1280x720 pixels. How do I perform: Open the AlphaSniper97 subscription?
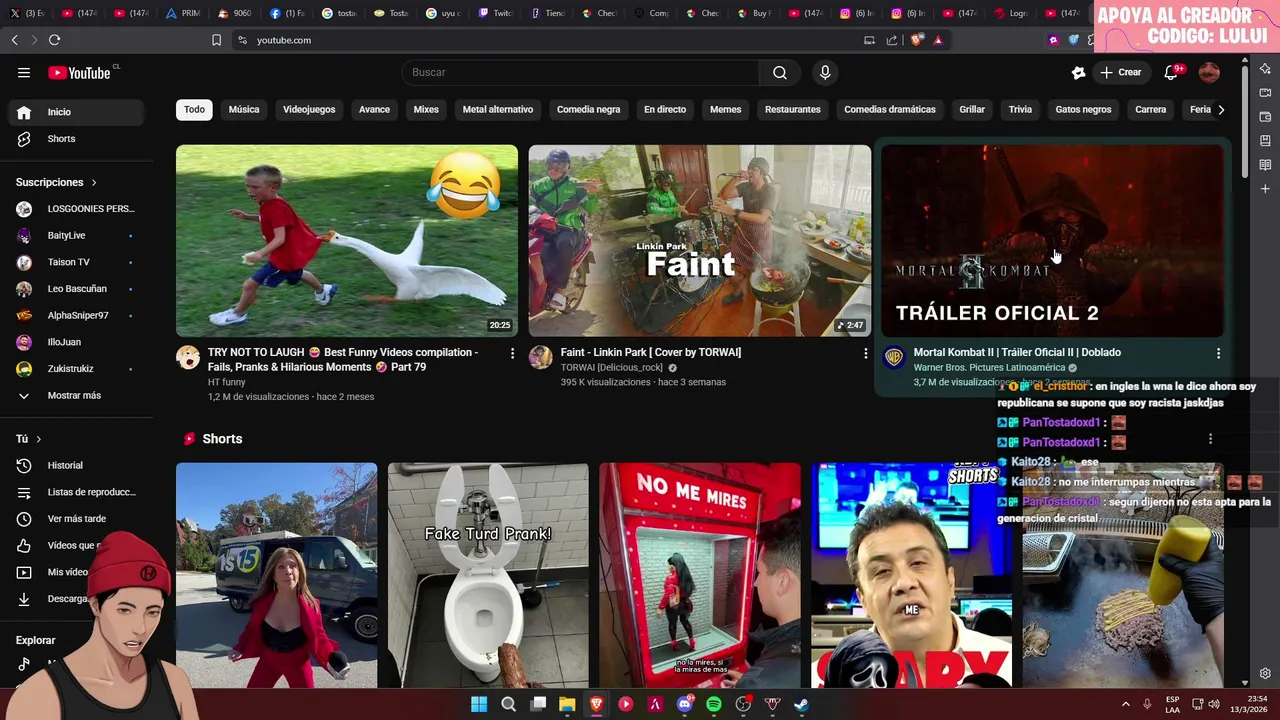point(75,315)
